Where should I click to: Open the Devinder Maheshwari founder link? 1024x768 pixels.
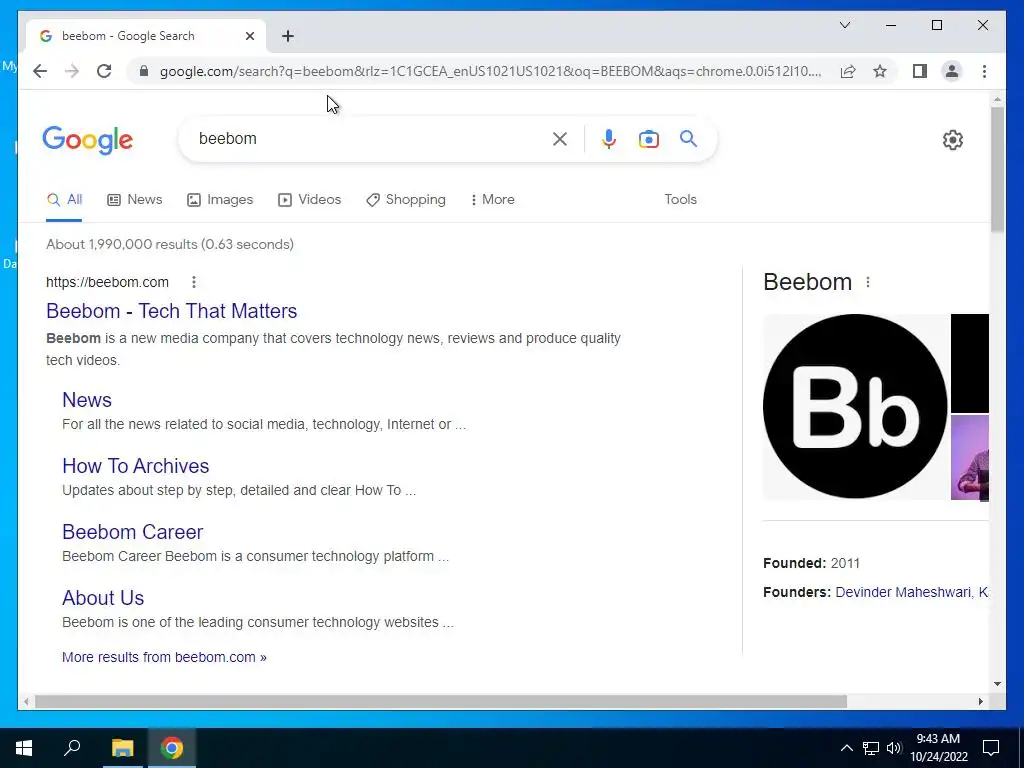[903, 592]
